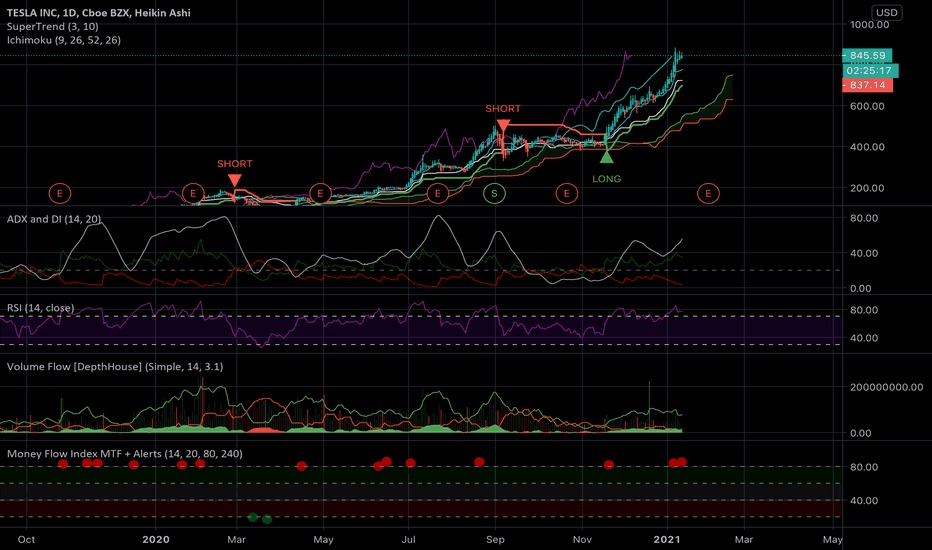Click the 200.00 price axis label
This screenshot has height=550, width=932.
pyautogui.click(x=867, y=188)
